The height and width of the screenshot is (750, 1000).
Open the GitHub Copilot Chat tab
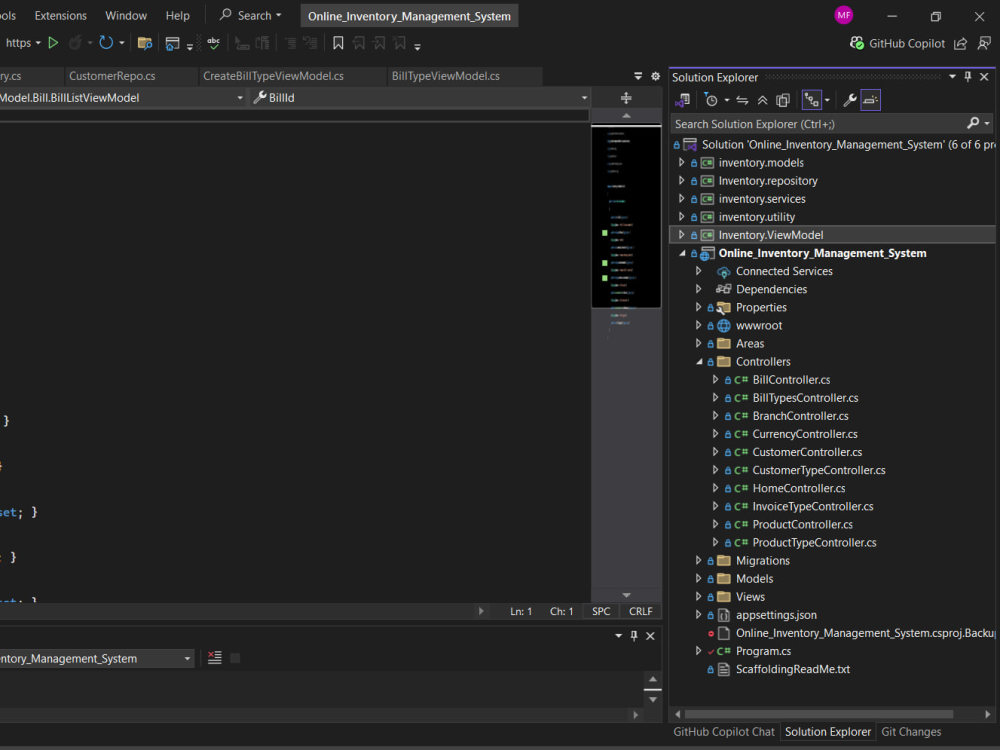coord(724,732)
